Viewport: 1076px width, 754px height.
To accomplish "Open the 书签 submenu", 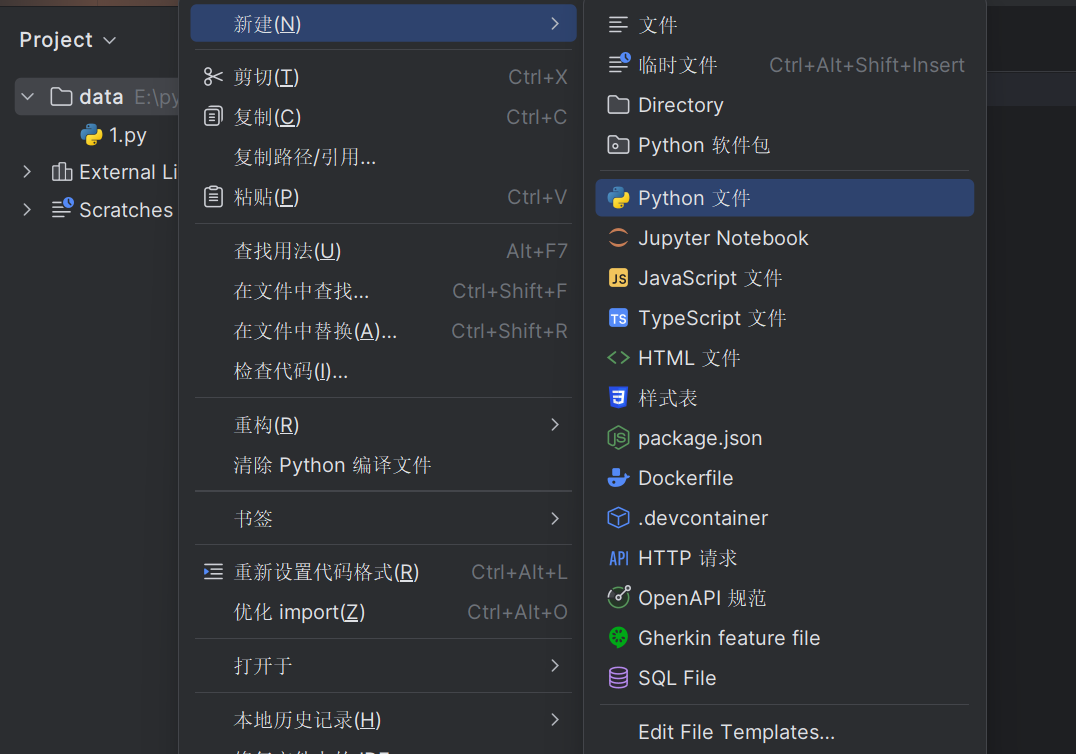I will pos(383,518).
